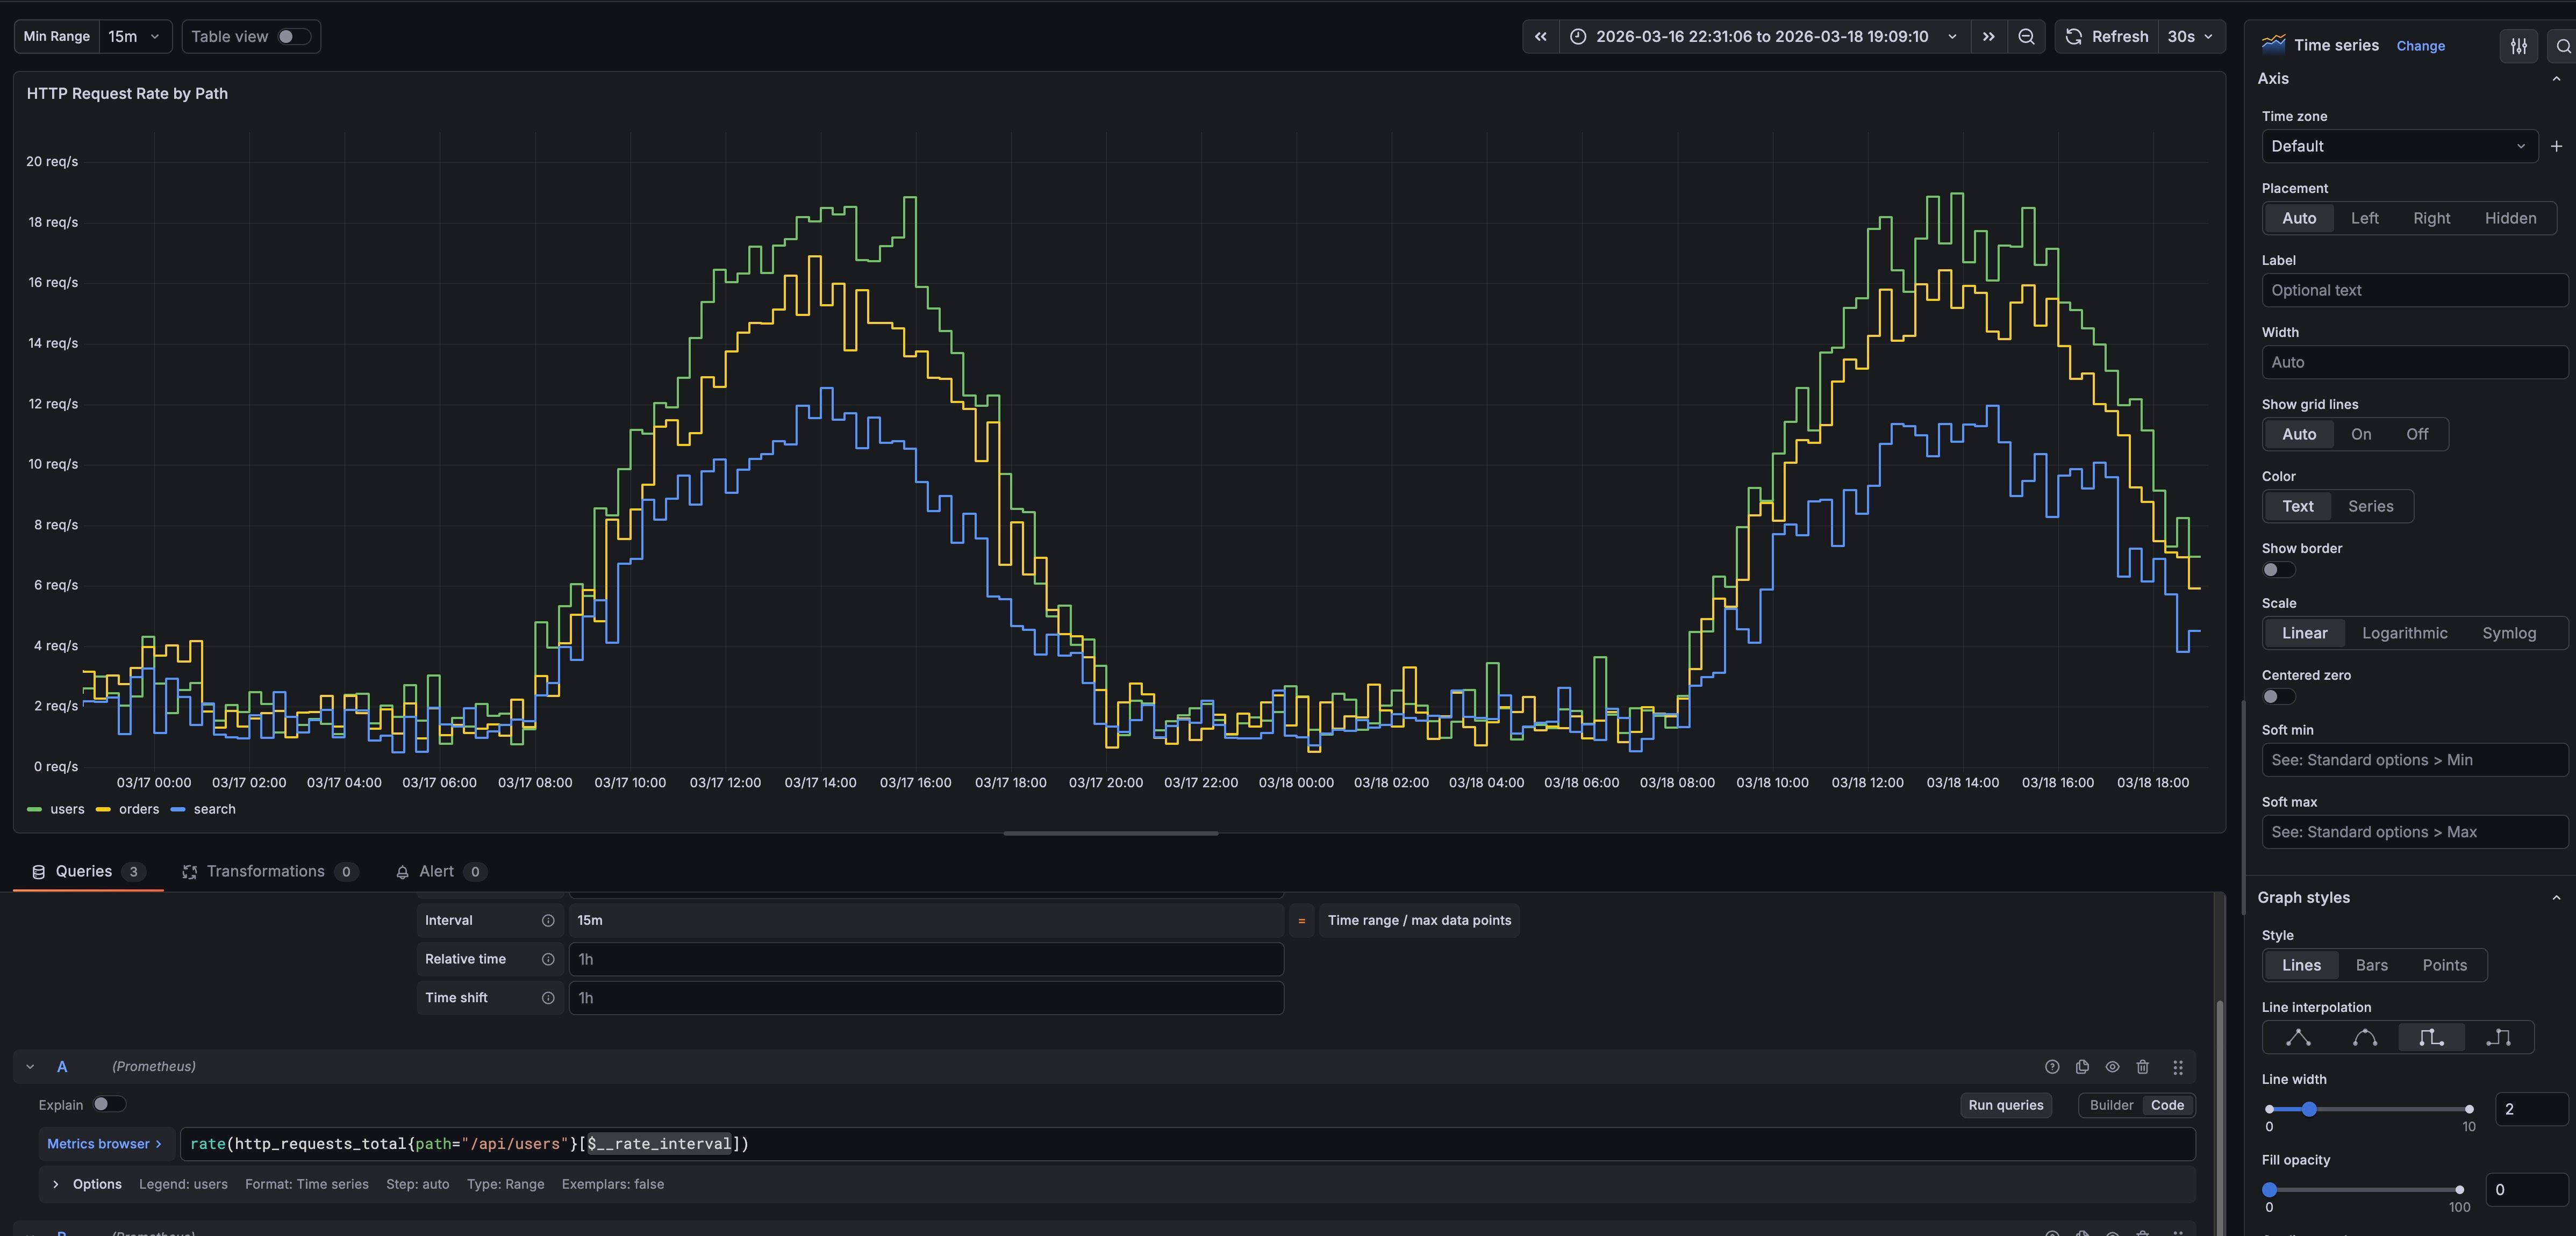The height and width of the screenshot is (1236, 2576).
Task: Open Time zone Default dropdown
Action: coord(2399,146)
